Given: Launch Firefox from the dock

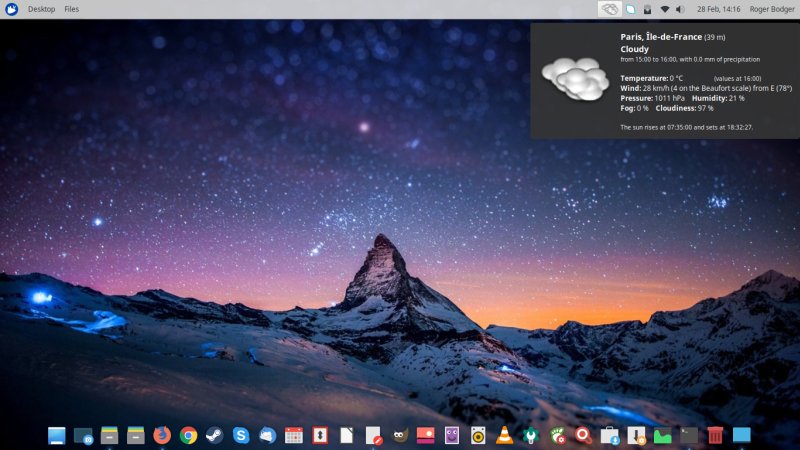Looking at the screenshot, I should (162, 435).
